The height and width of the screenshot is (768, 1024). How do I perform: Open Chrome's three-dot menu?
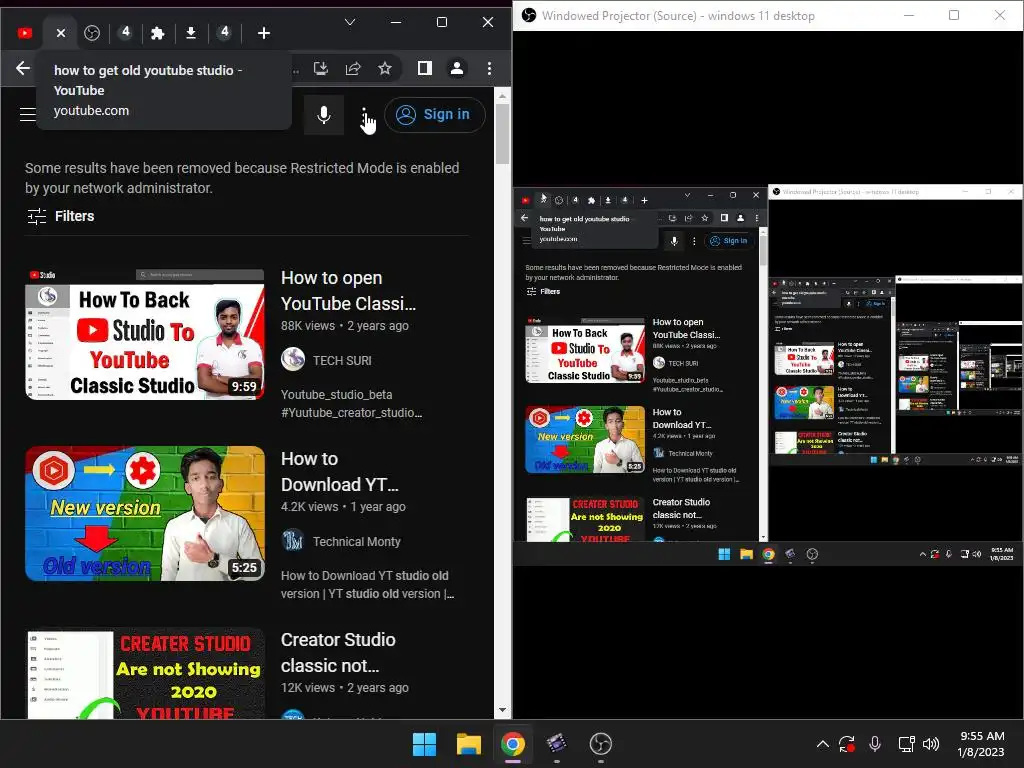(489, 68)
